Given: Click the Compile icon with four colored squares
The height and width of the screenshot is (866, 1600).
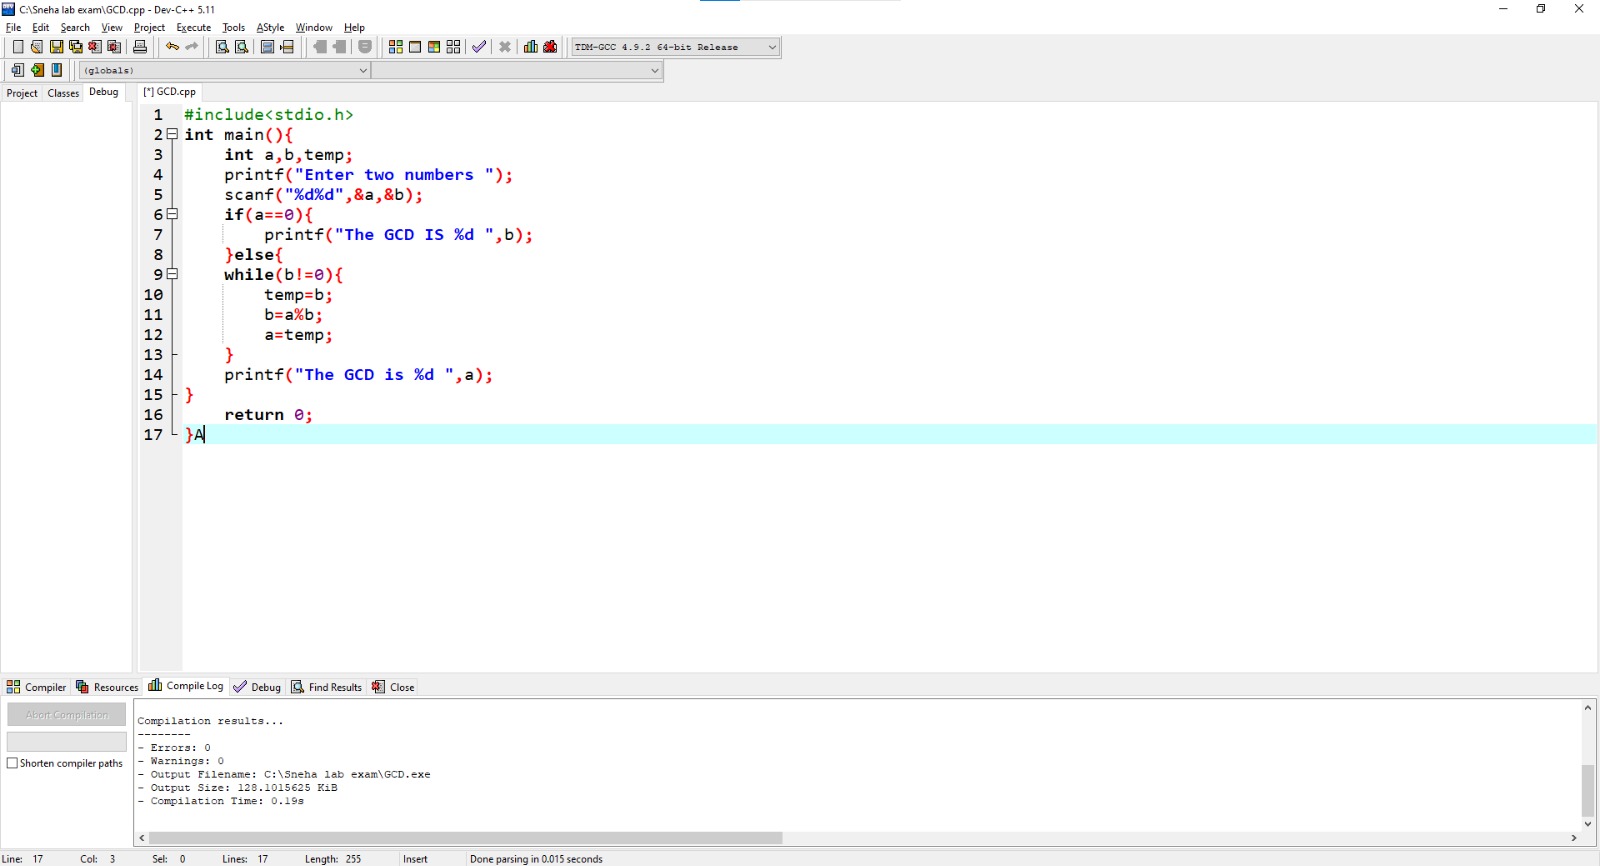Looking at the screenshot, I should click(396, 47).
